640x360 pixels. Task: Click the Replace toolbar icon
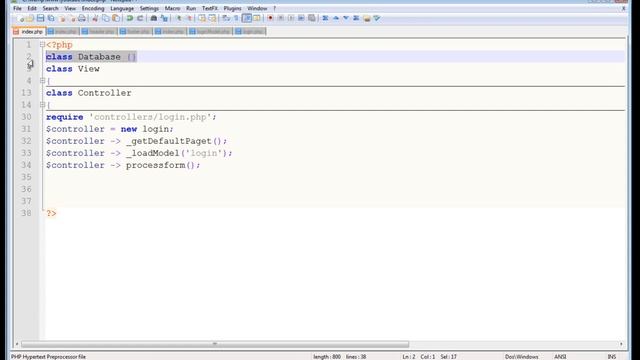pos(164,18)
